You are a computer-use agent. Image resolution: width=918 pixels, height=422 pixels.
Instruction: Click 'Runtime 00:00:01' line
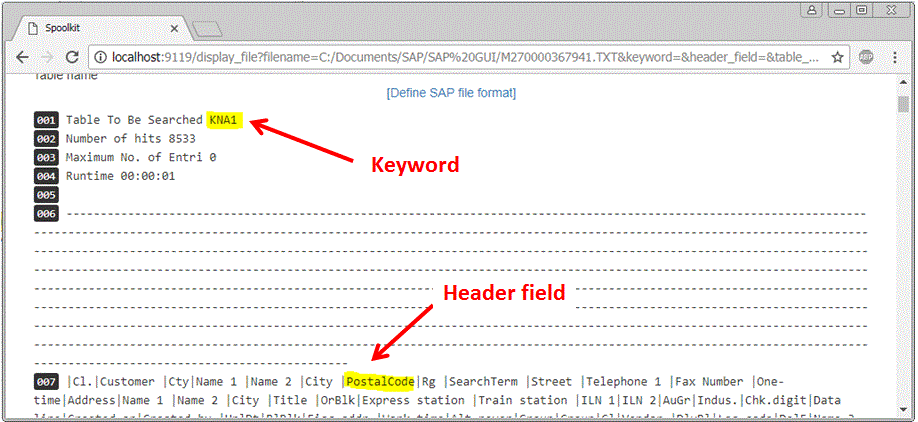point(120,176)
